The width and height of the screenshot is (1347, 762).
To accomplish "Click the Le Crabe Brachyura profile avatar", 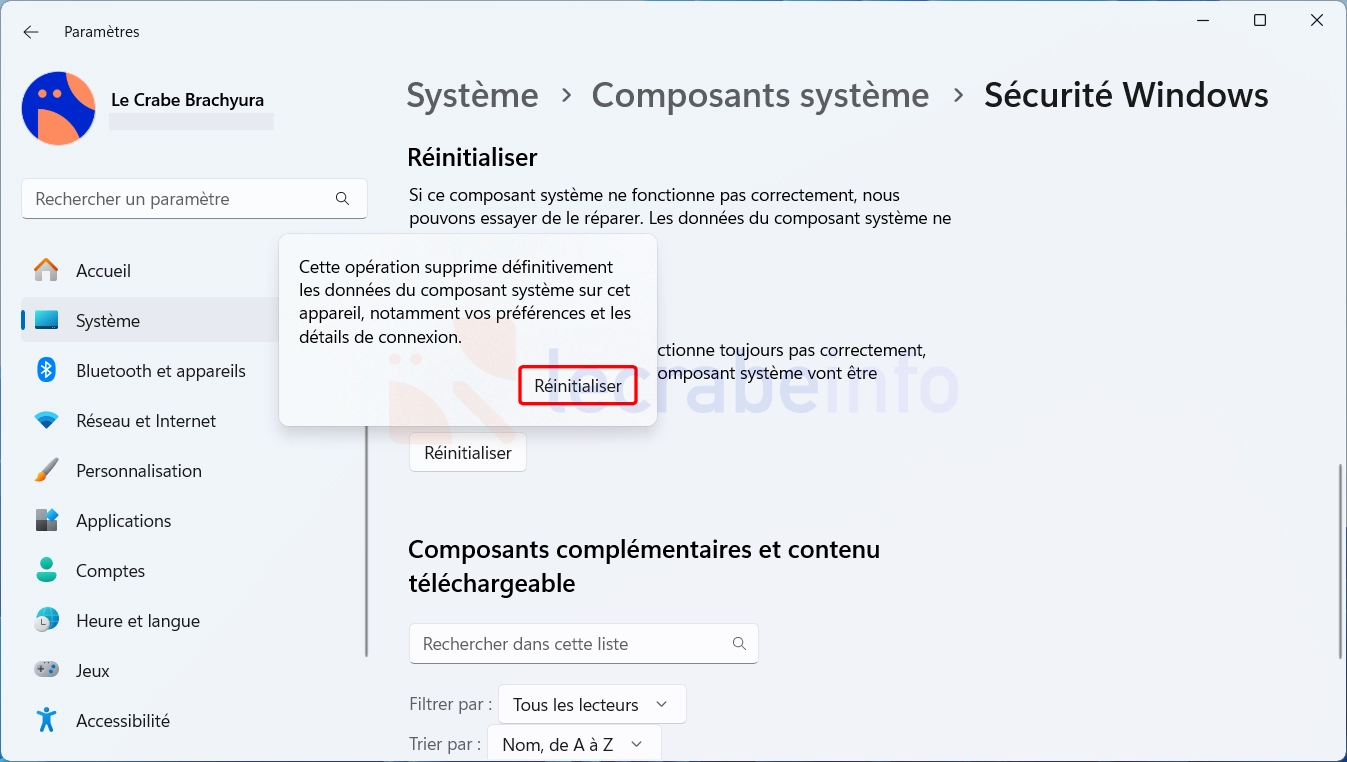I will [58, 108].
